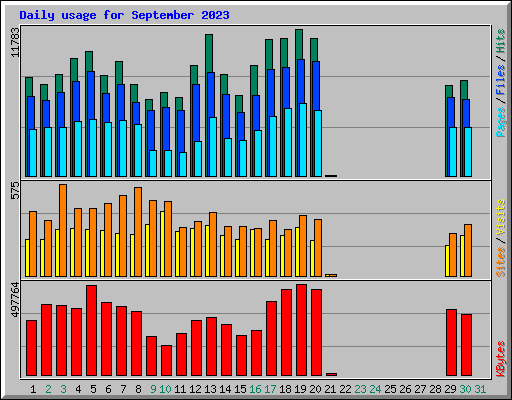The height and width of the screenshot is (400, 512).
Task: Click day 14 label on x-axis
Action: pos(225,389)
